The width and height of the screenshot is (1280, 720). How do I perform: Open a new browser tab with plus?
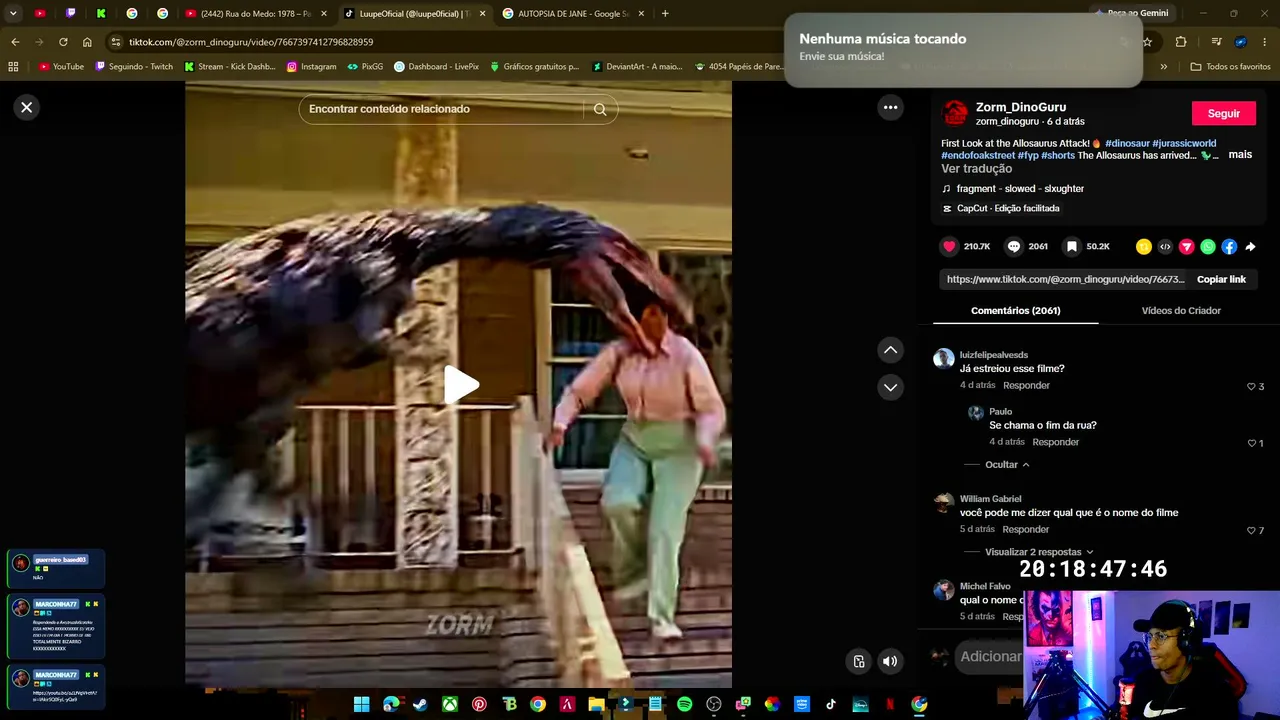(665, 14)
